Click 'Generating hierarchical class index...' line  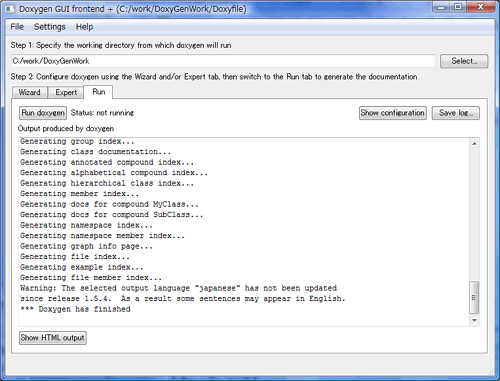click(107, 183)
